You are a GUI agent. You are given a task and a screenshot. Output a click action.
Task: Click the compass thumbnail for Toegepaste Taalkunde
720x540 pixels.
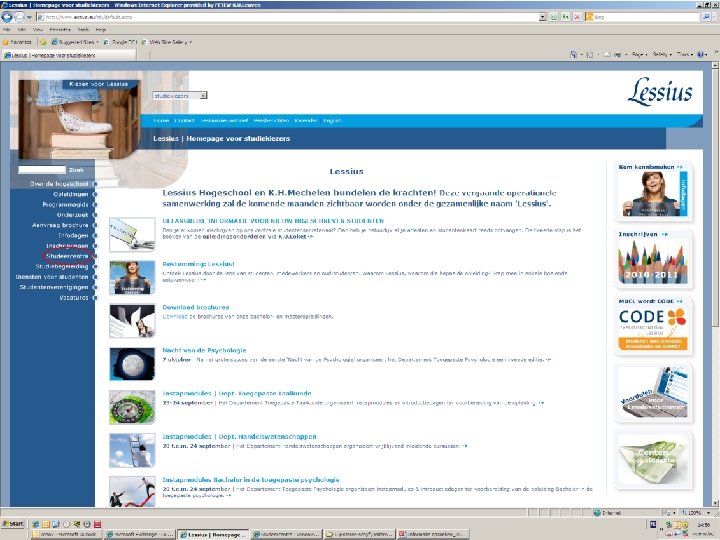[132, 407]
